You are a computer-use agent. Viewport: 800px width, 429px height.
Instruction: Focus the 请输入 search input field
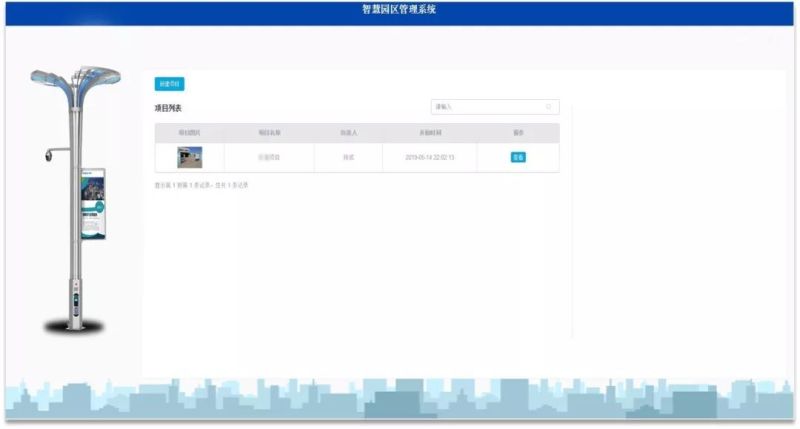point(485,106)
